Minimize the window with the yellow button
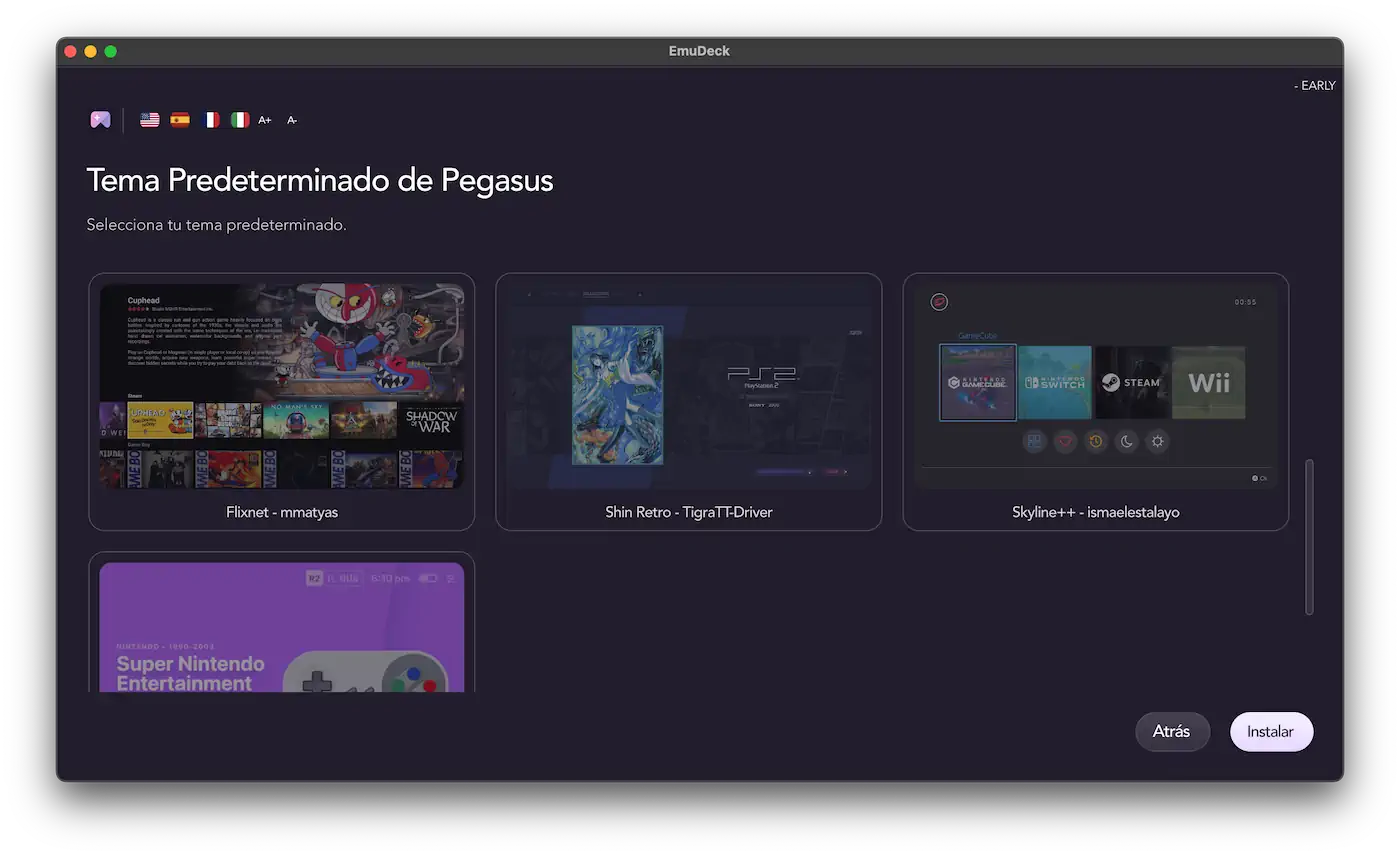Image resolution: width=1400 pixels, height=856 pixels. [90, 51]
